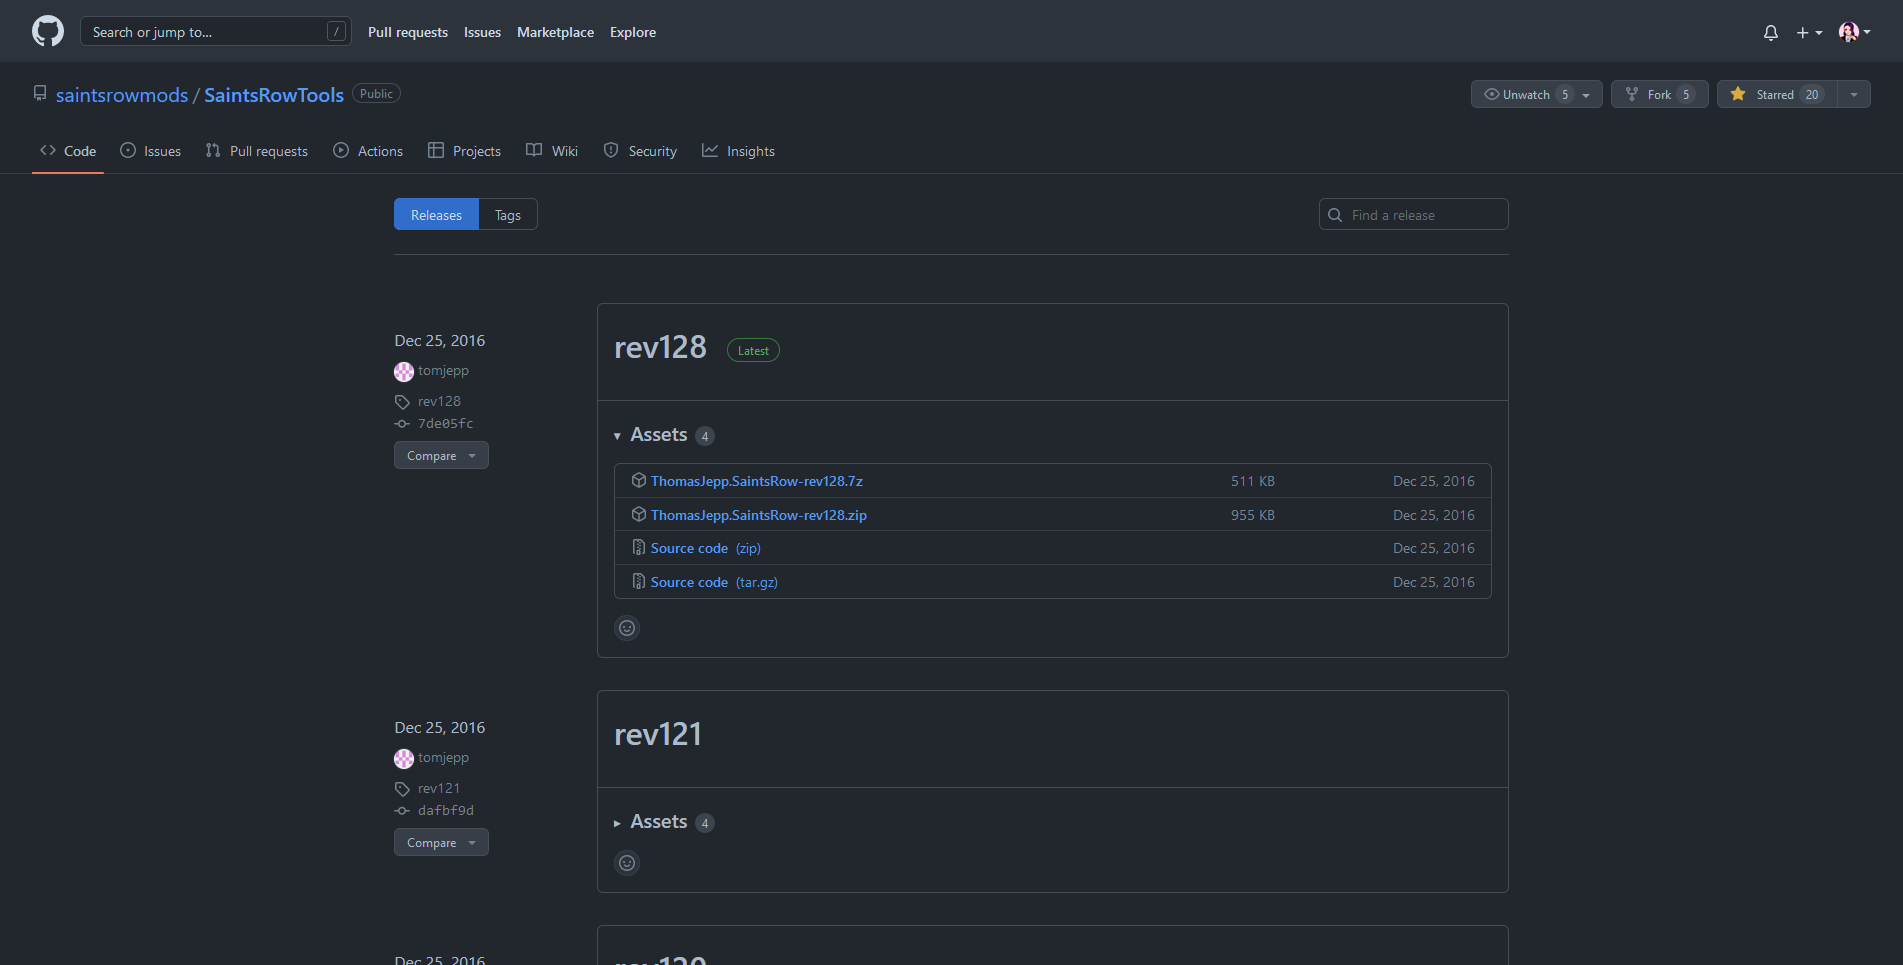Open the Actions tab
1903x965 pixels.
coord(368,151)
